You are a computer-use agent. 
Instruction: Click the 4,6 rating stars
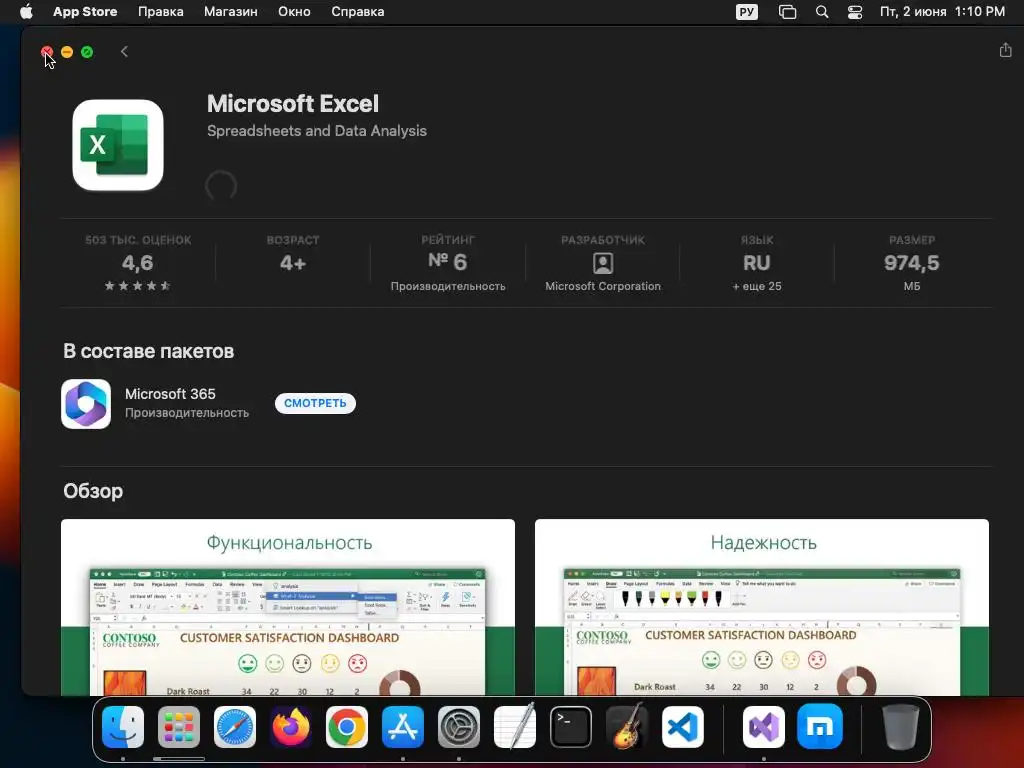(x=138, y=285)
